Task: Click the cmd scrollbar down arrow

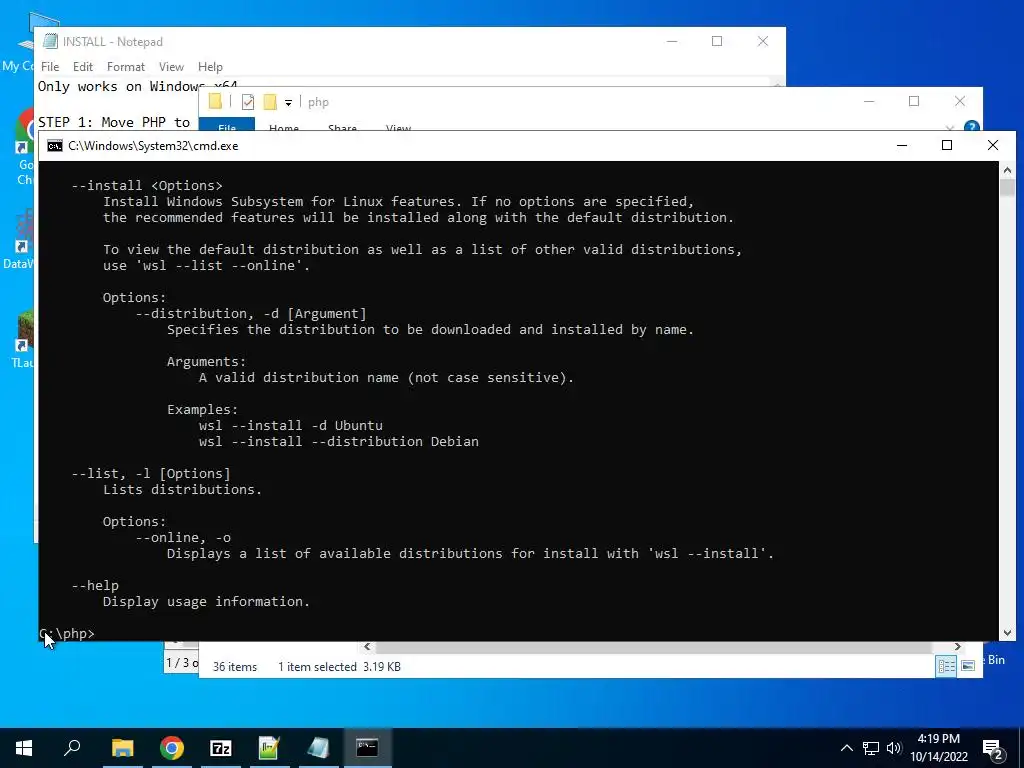Action: (1007, 632)
